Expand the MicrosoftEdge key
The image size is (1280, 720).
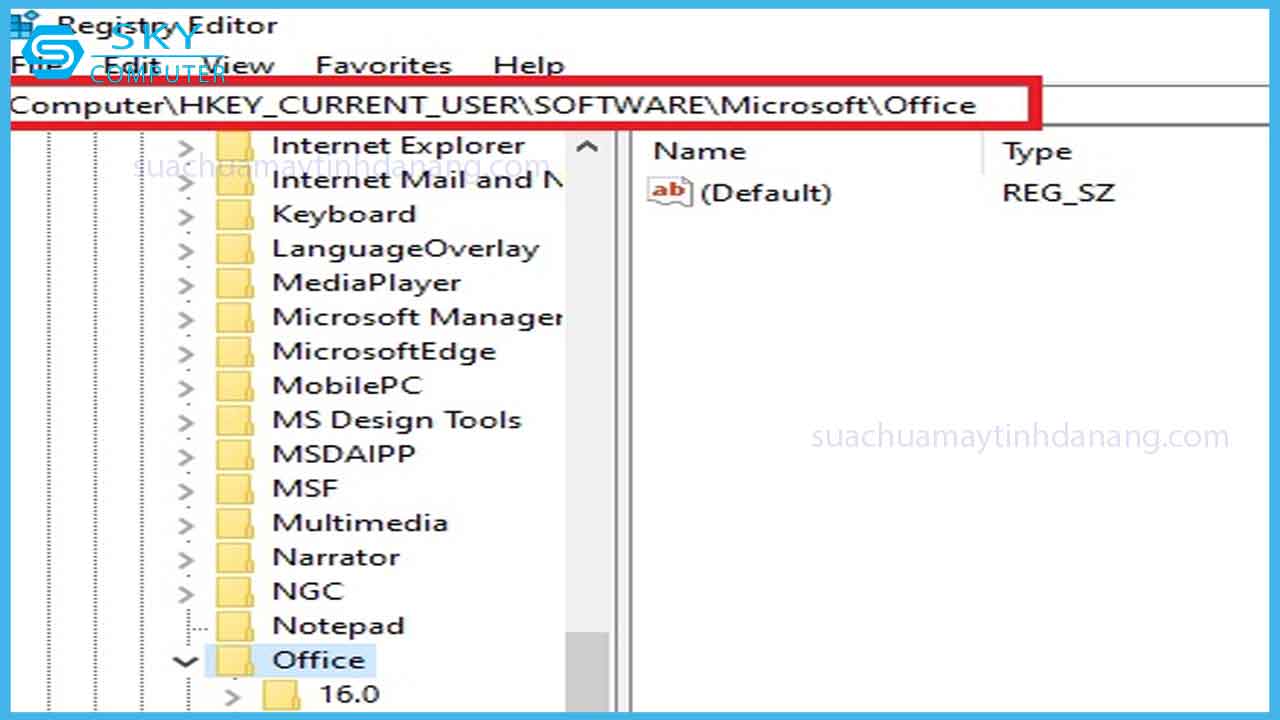pyautogui.click(x=186, y=353)
